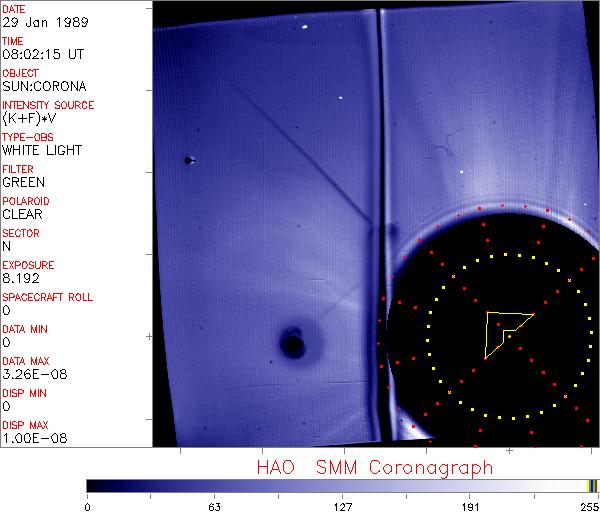The width and height of the screenshot is (600, 512).
Task: Select the exposure value 8.192
Action: click(x=21, y=278)
